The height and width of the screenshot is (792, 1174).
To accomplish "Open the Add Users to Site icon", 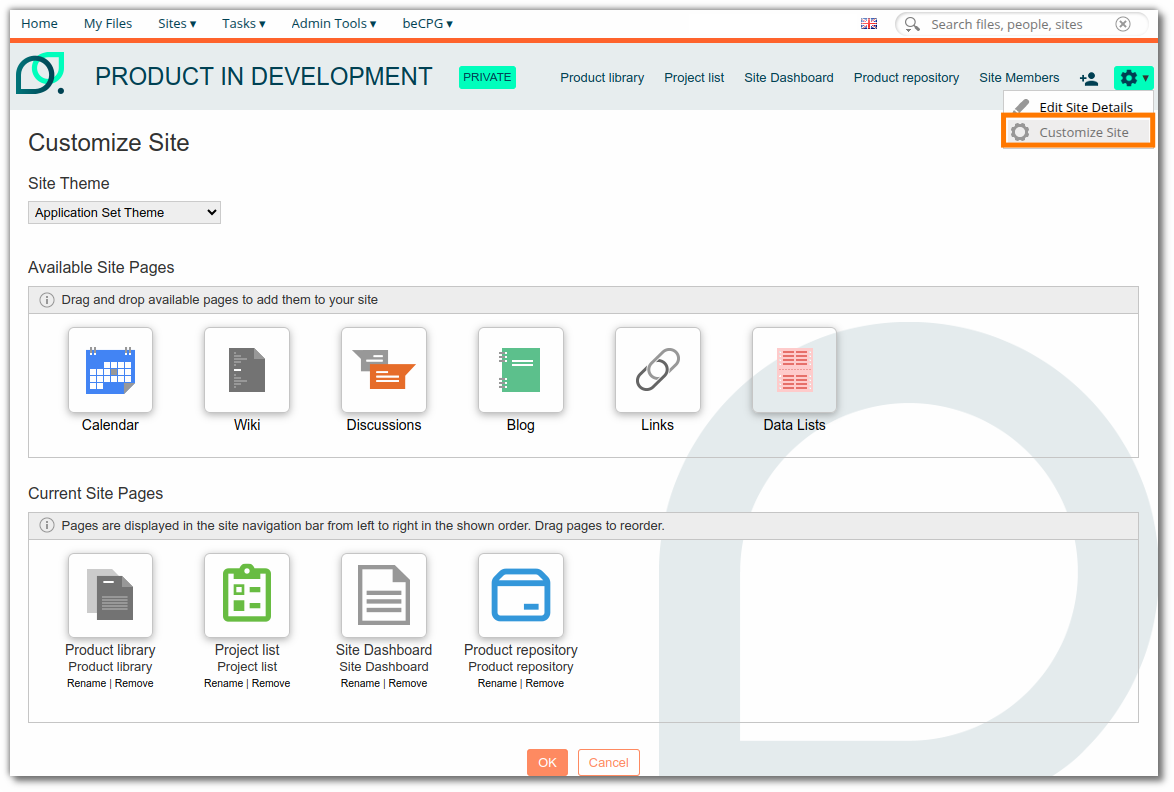I will click(x=1088, y=78).
